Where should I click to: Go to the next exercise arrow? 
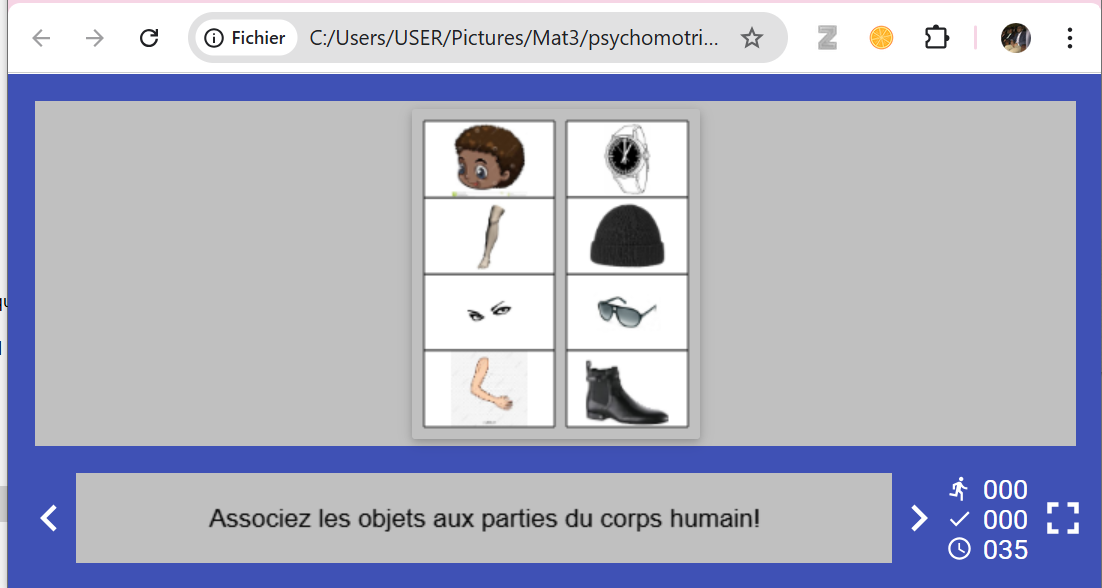tap(919, 518)
